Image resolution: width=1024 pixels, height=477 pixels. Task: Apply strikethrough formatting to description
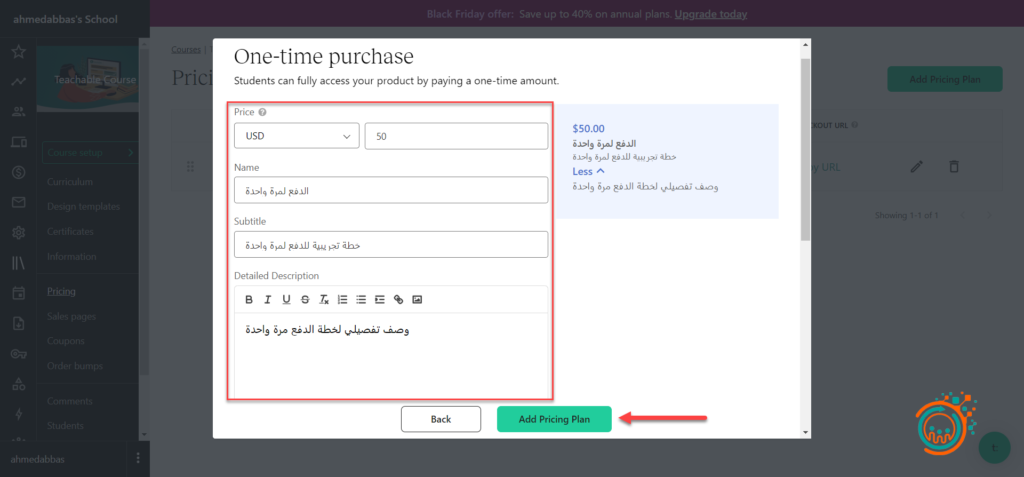point(305,299)
